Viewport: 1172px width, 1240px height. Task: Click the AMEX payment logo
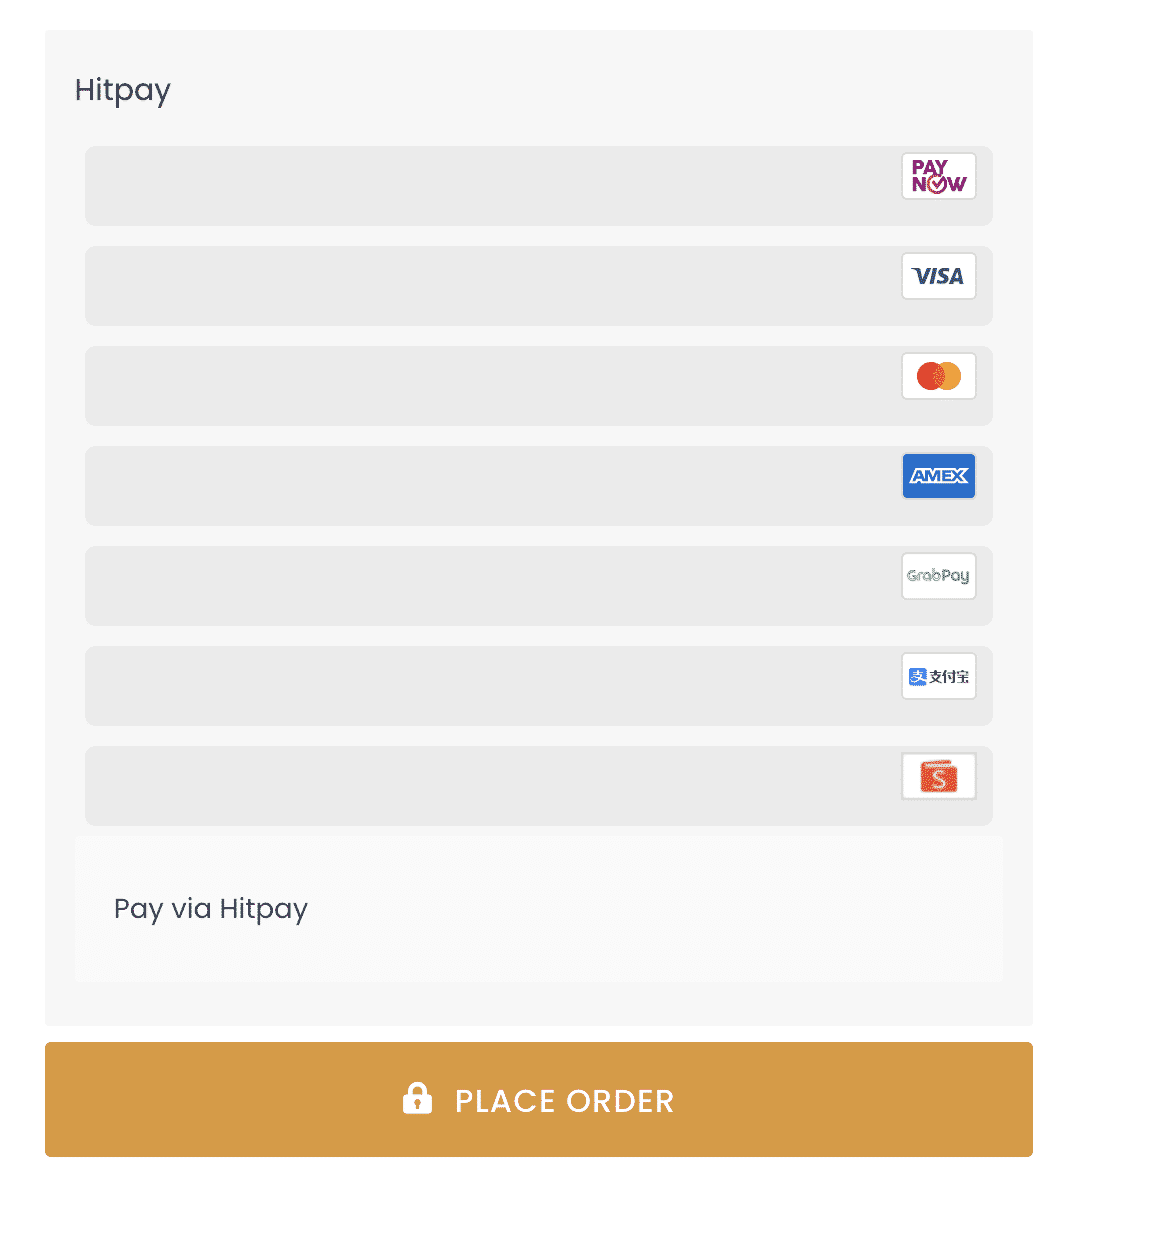pyautogui.click(x=938, y=476)
